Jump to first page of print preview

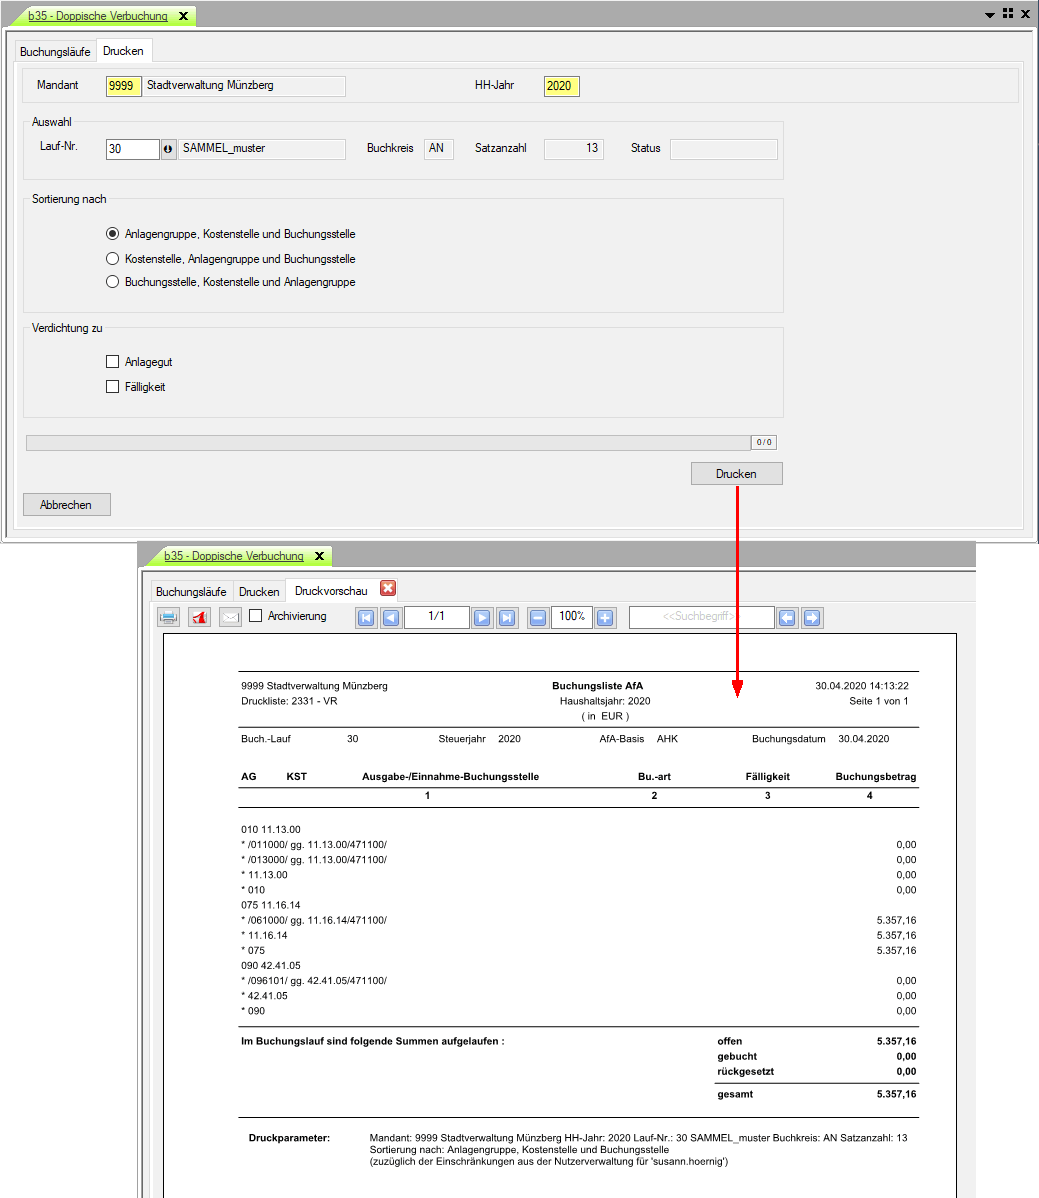366,618
